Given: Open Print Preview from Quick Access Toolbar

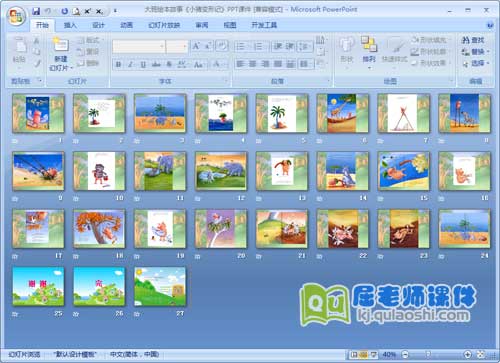Looking at the screenshot, I should tap(76, 11).
